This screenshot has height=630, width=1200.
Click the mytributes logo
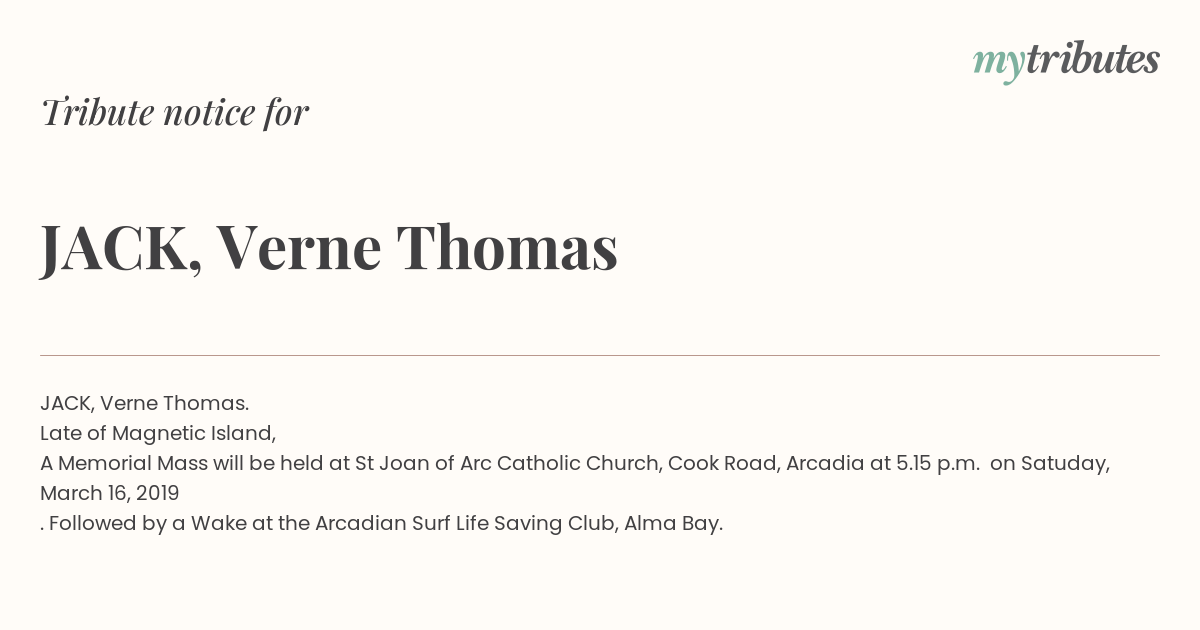click(1066, 61)
